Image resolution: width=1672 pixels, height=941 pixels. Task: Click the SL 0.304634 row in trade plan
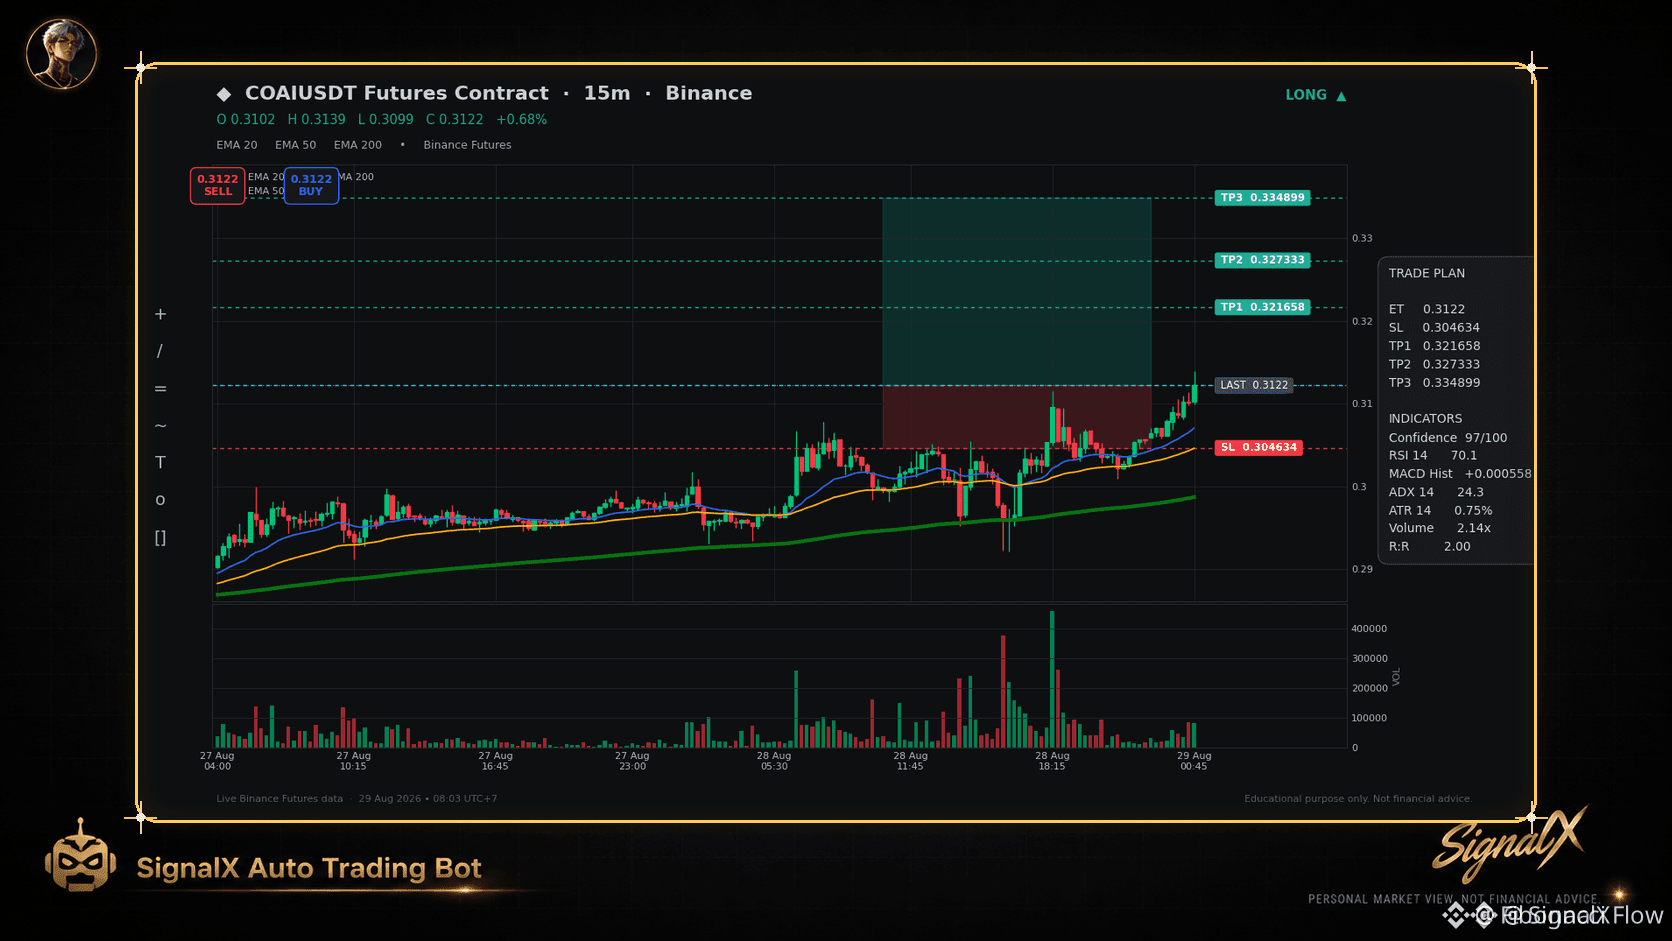[x=1434, y=327]
